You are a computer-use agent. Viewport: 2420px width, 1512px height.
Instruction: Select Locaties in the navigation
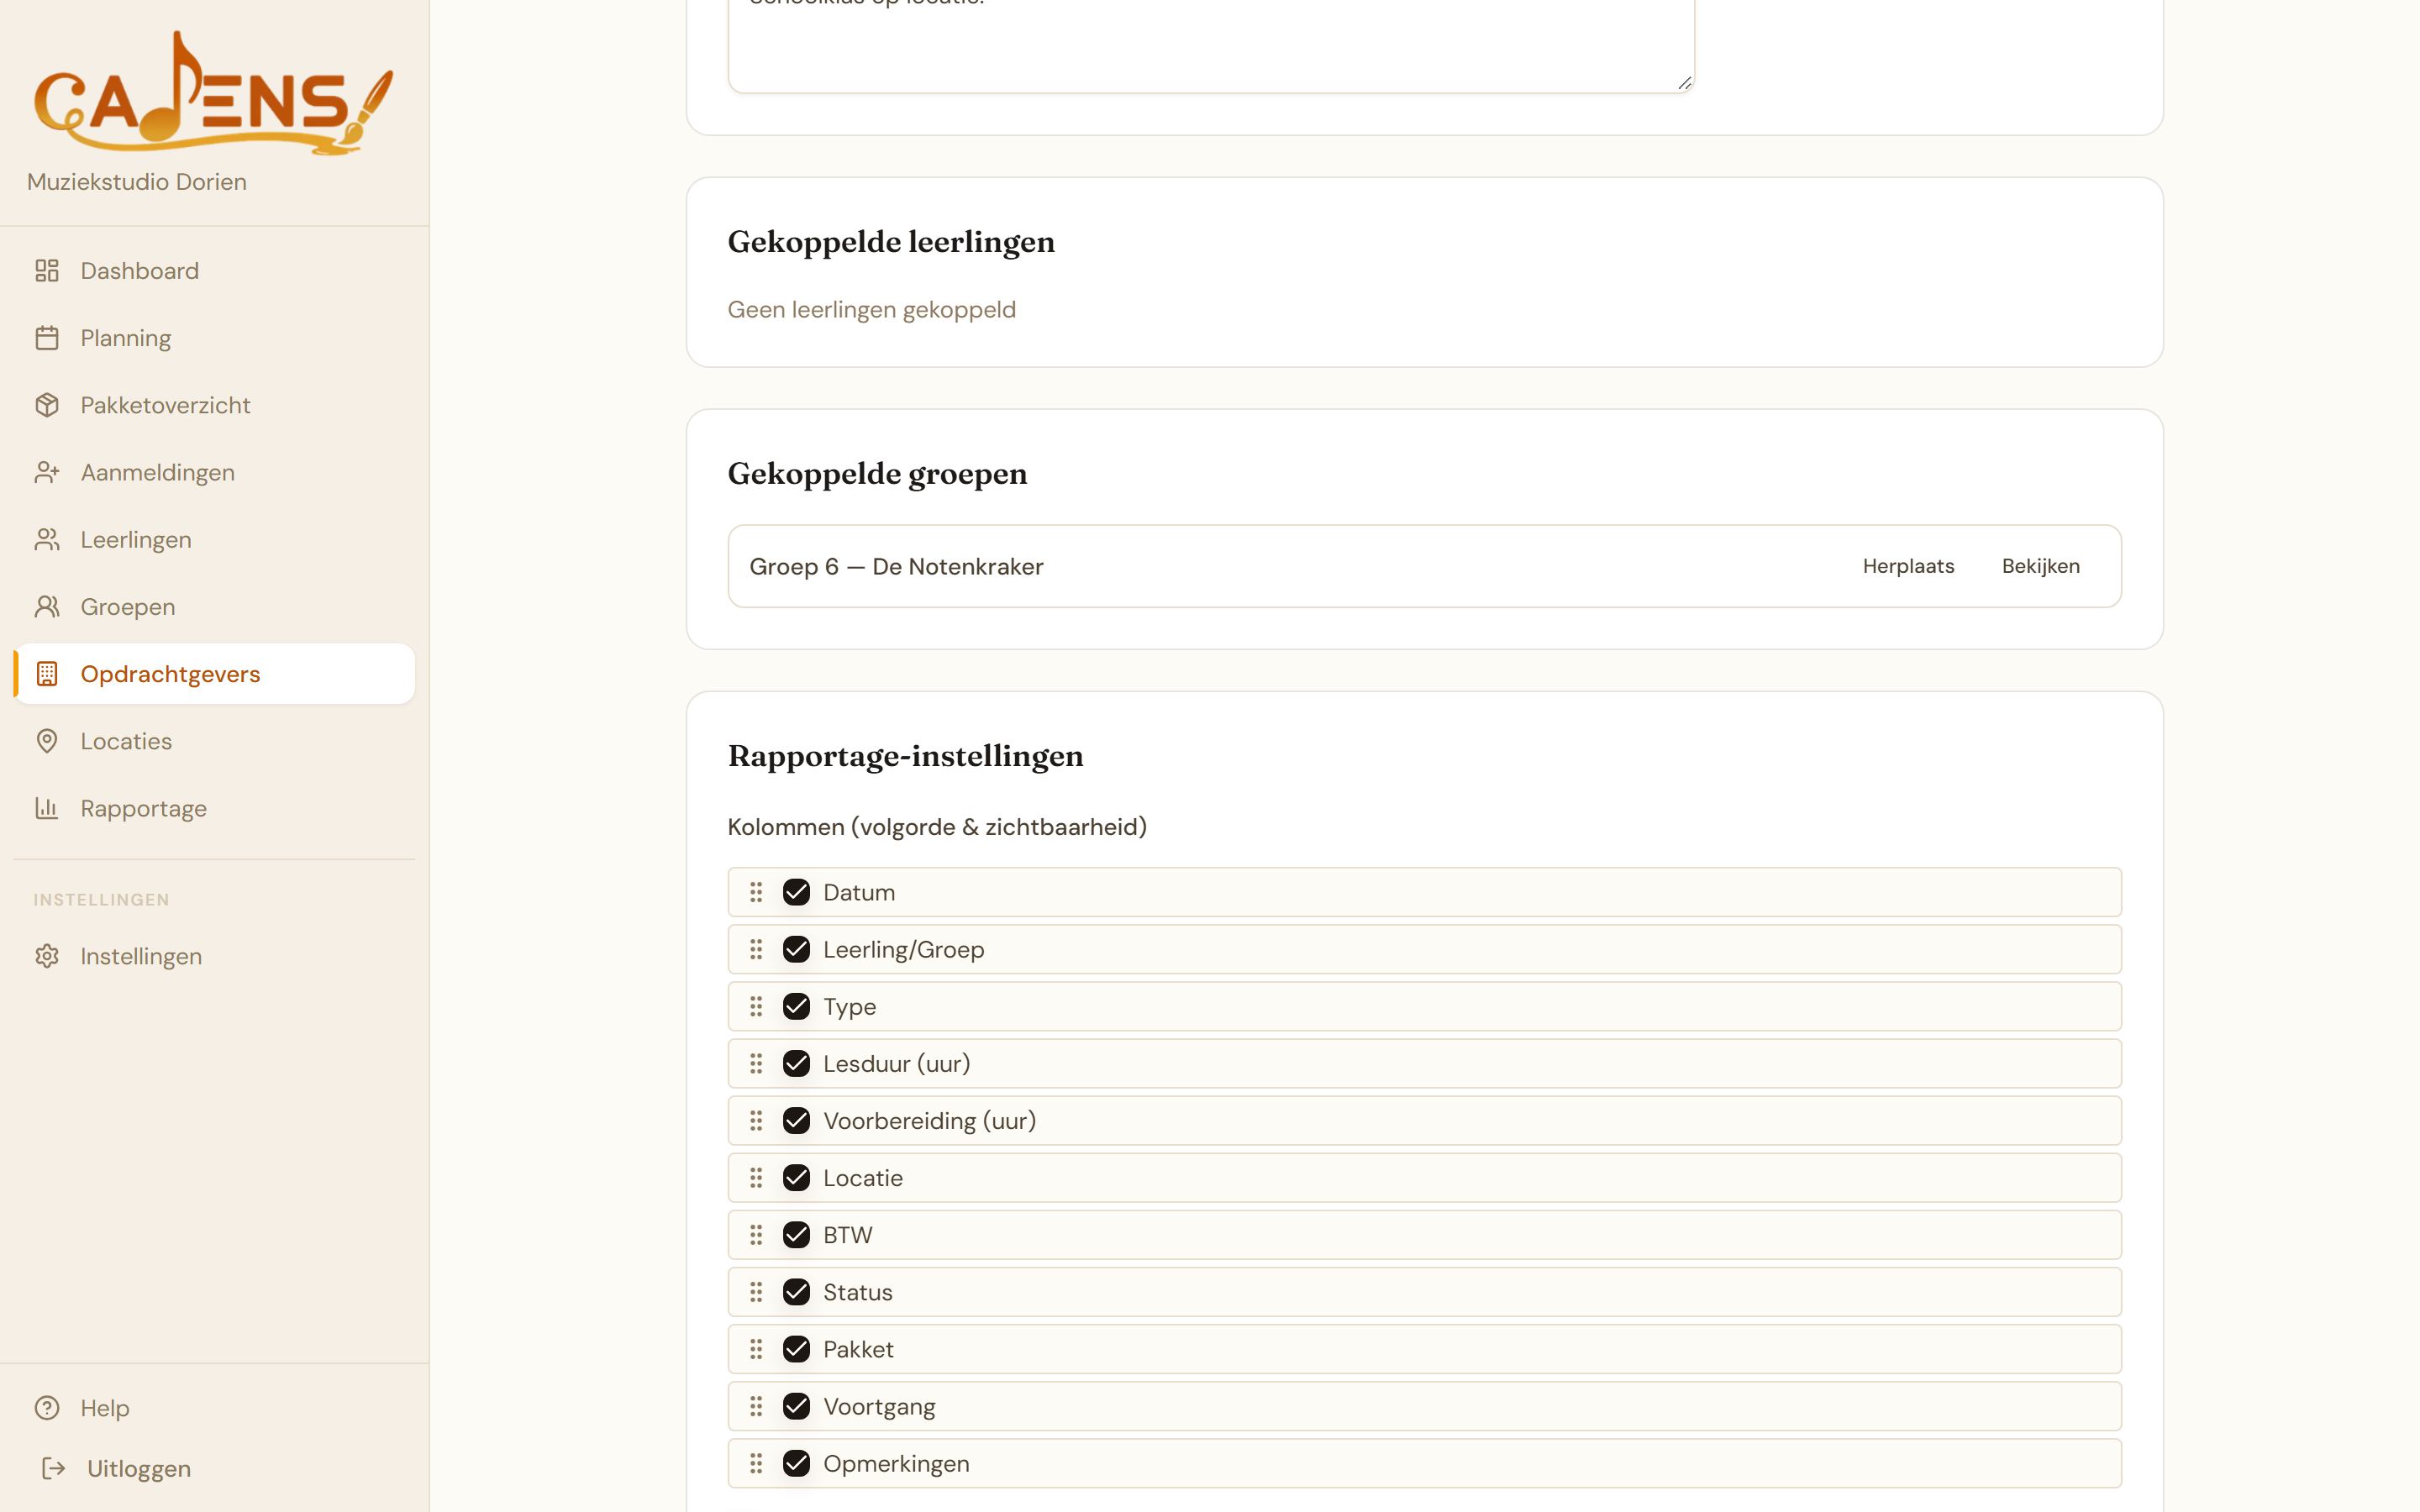tap(214, 741)
